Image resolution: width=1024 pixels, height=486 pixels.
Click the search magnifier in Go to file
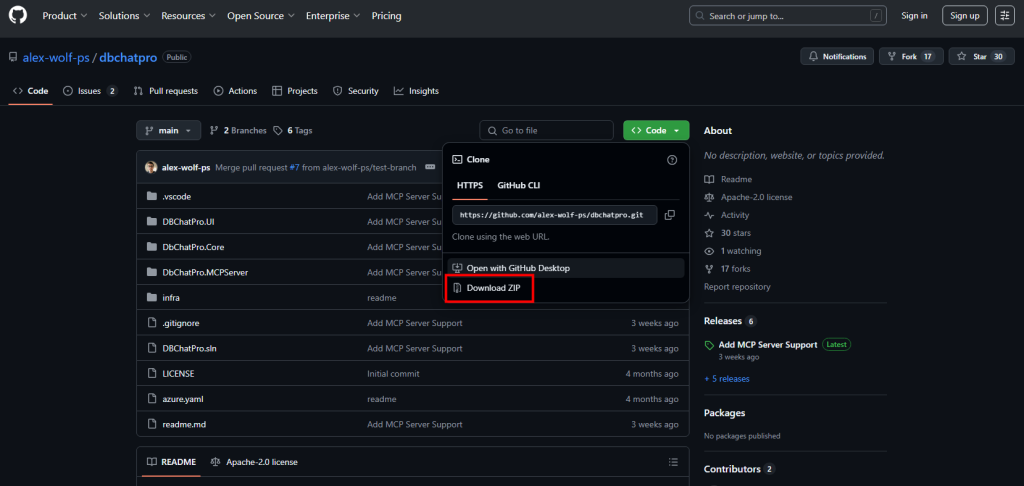click(x=492, y=131)
